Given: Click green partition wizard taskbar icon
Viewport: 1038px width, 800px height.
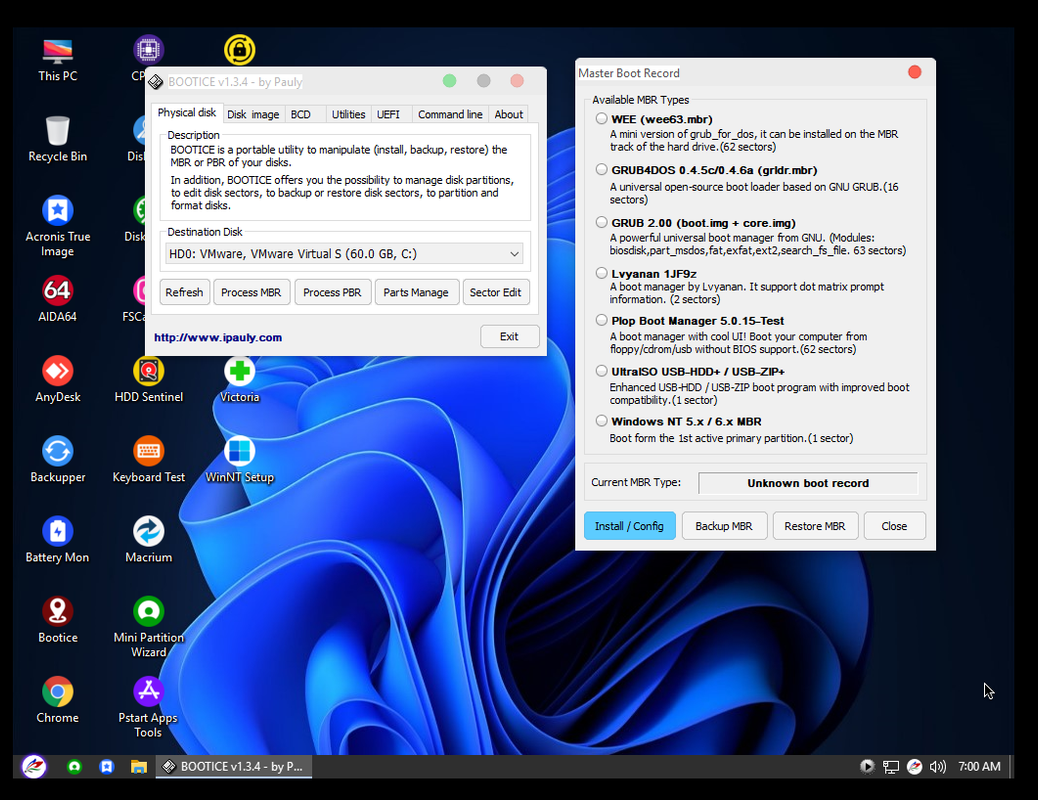Looking at the screenshot, I should pyautogui.click(x=74, y=766).
